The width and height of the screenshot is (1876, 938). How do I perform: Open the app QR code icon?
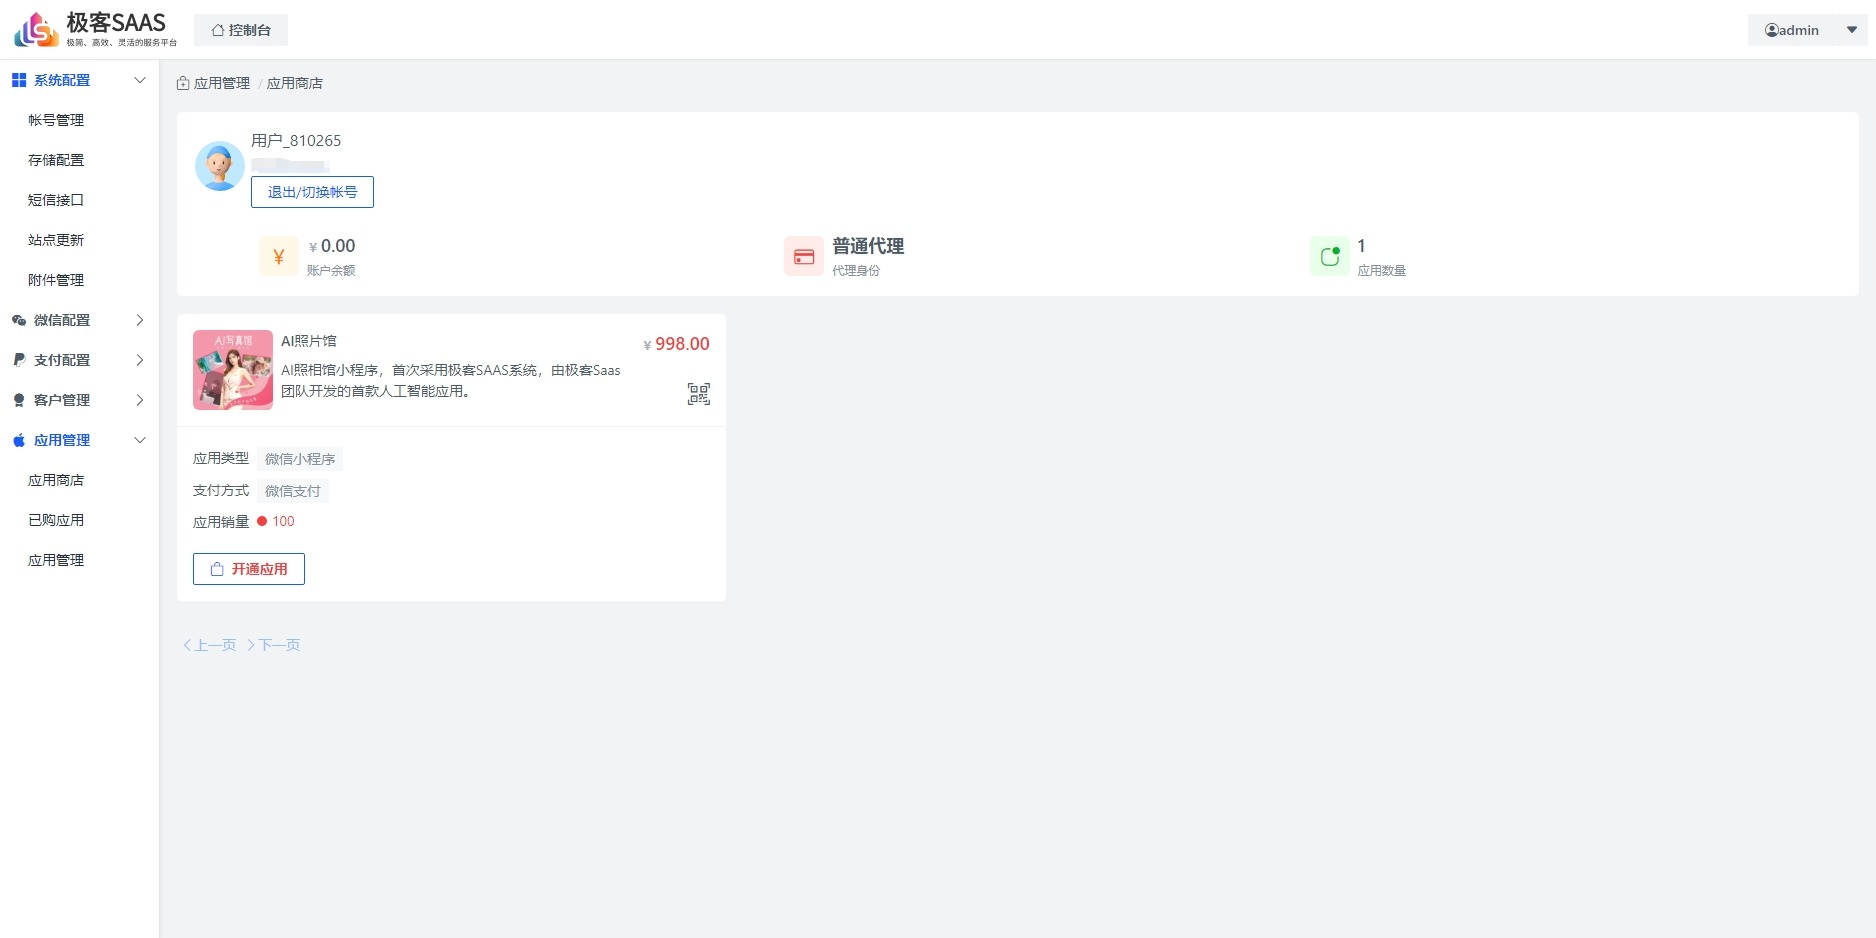[x=699, y=394]
